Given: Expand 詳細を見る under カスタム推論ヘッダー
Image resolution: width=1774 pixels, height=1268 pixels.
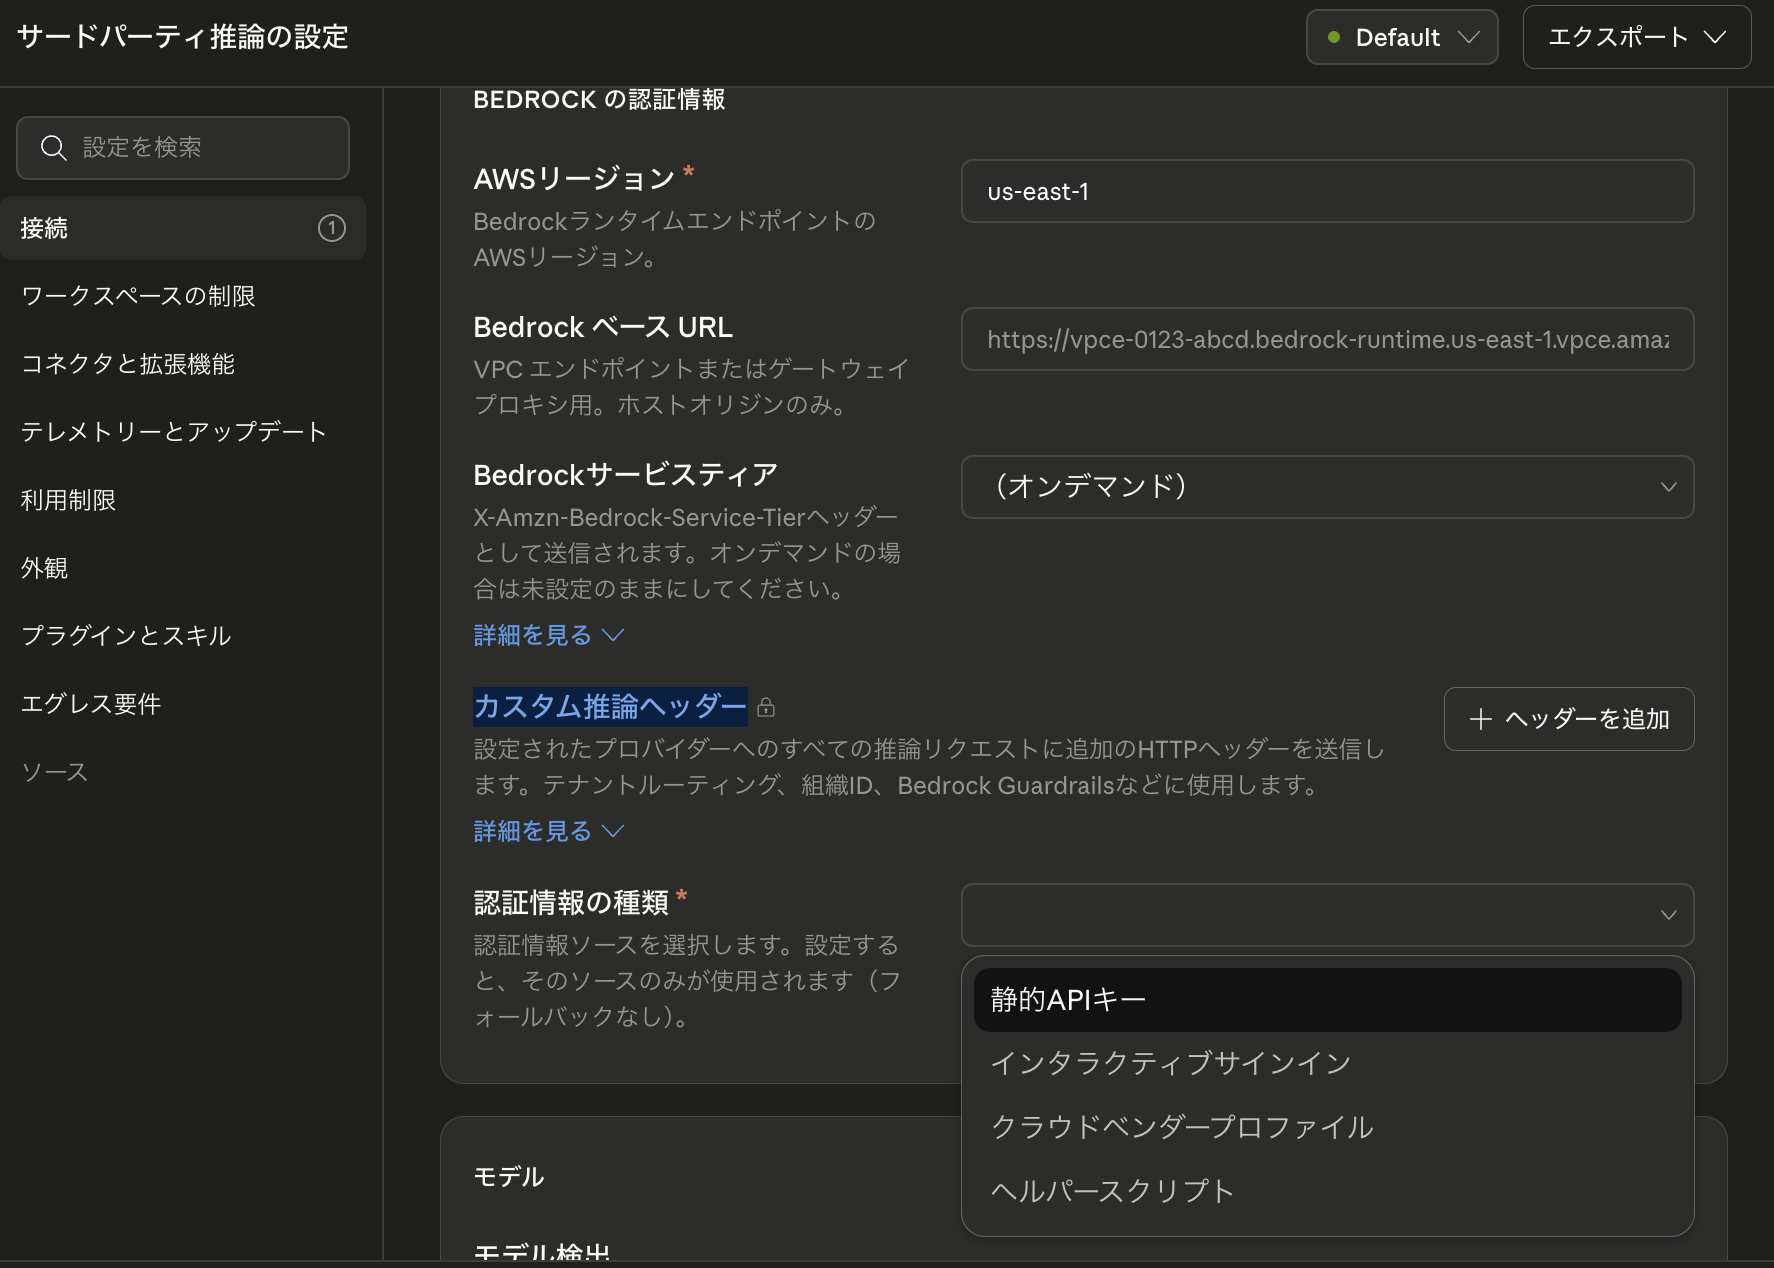Looking at the screenshot, I should click(x=549, y=832).
